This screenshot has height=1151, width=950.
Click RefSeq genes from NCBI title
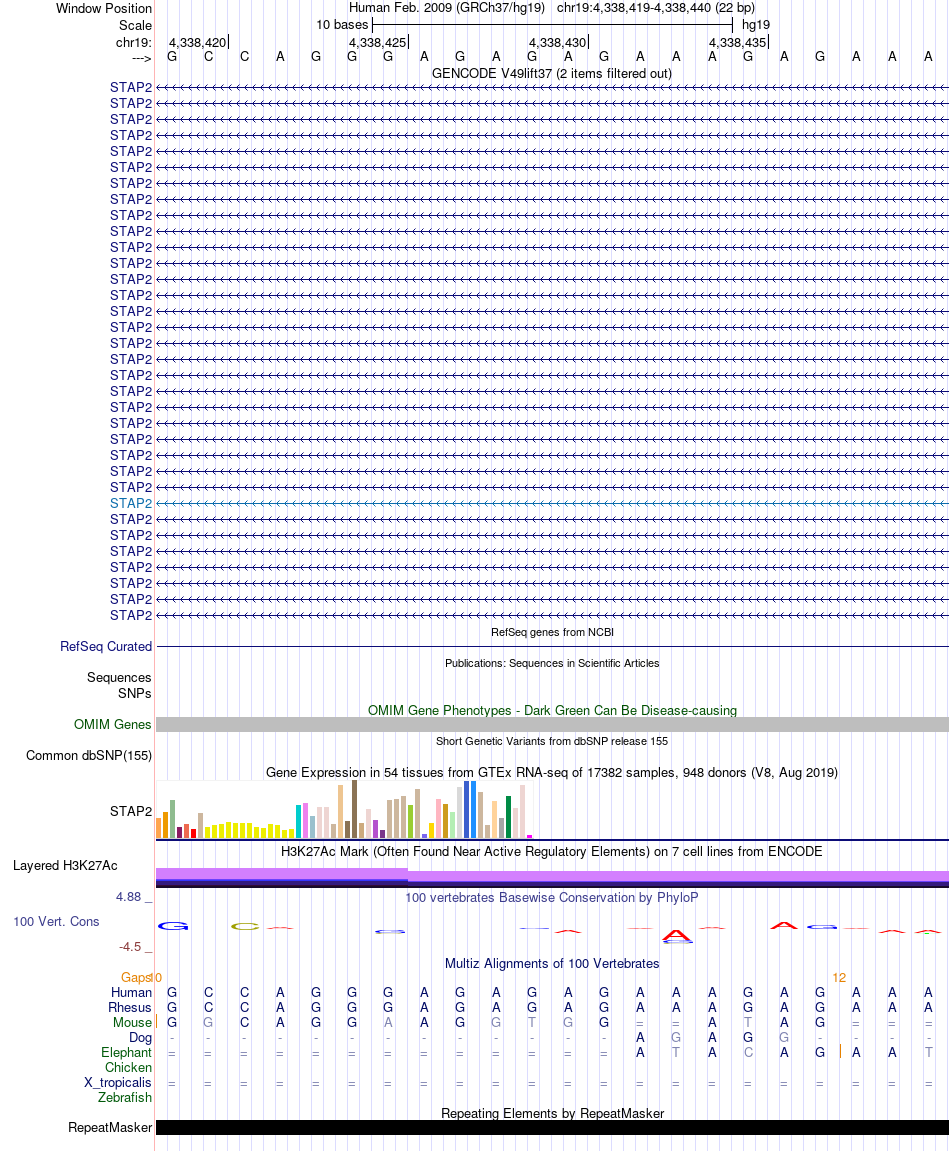(552, 632)
